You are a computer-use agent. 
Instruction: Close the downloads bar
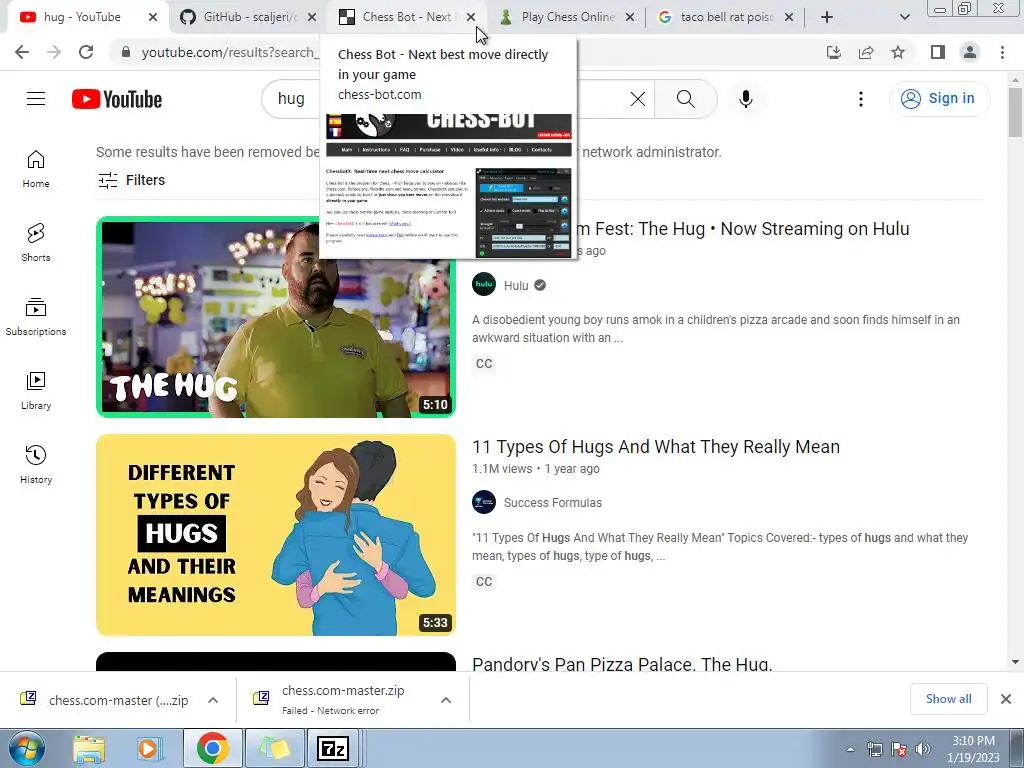click(x=1006, y=699)
